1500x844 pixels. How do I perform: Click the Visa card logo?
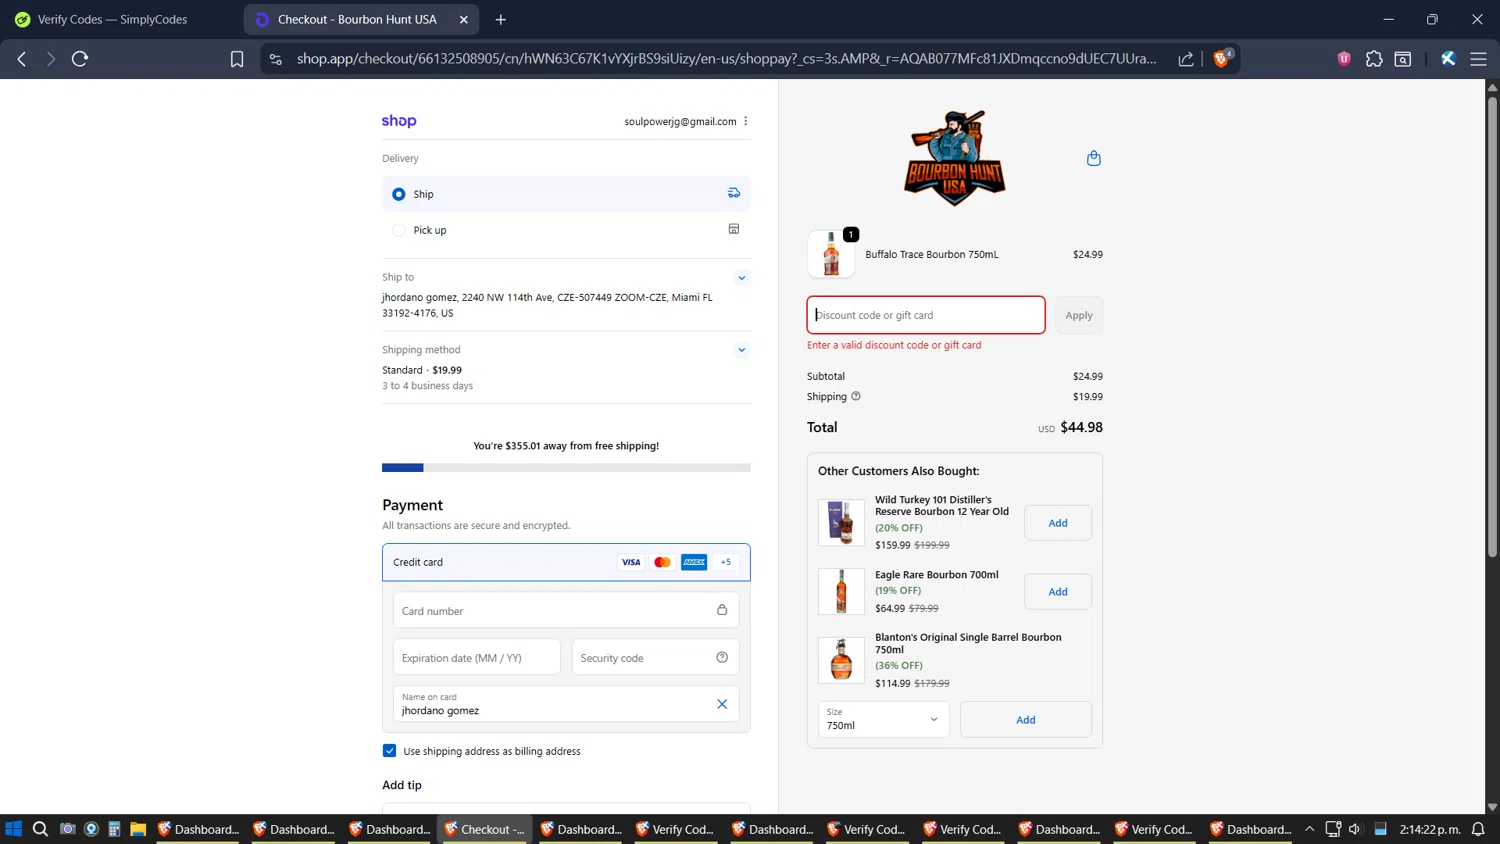[631, 562]
